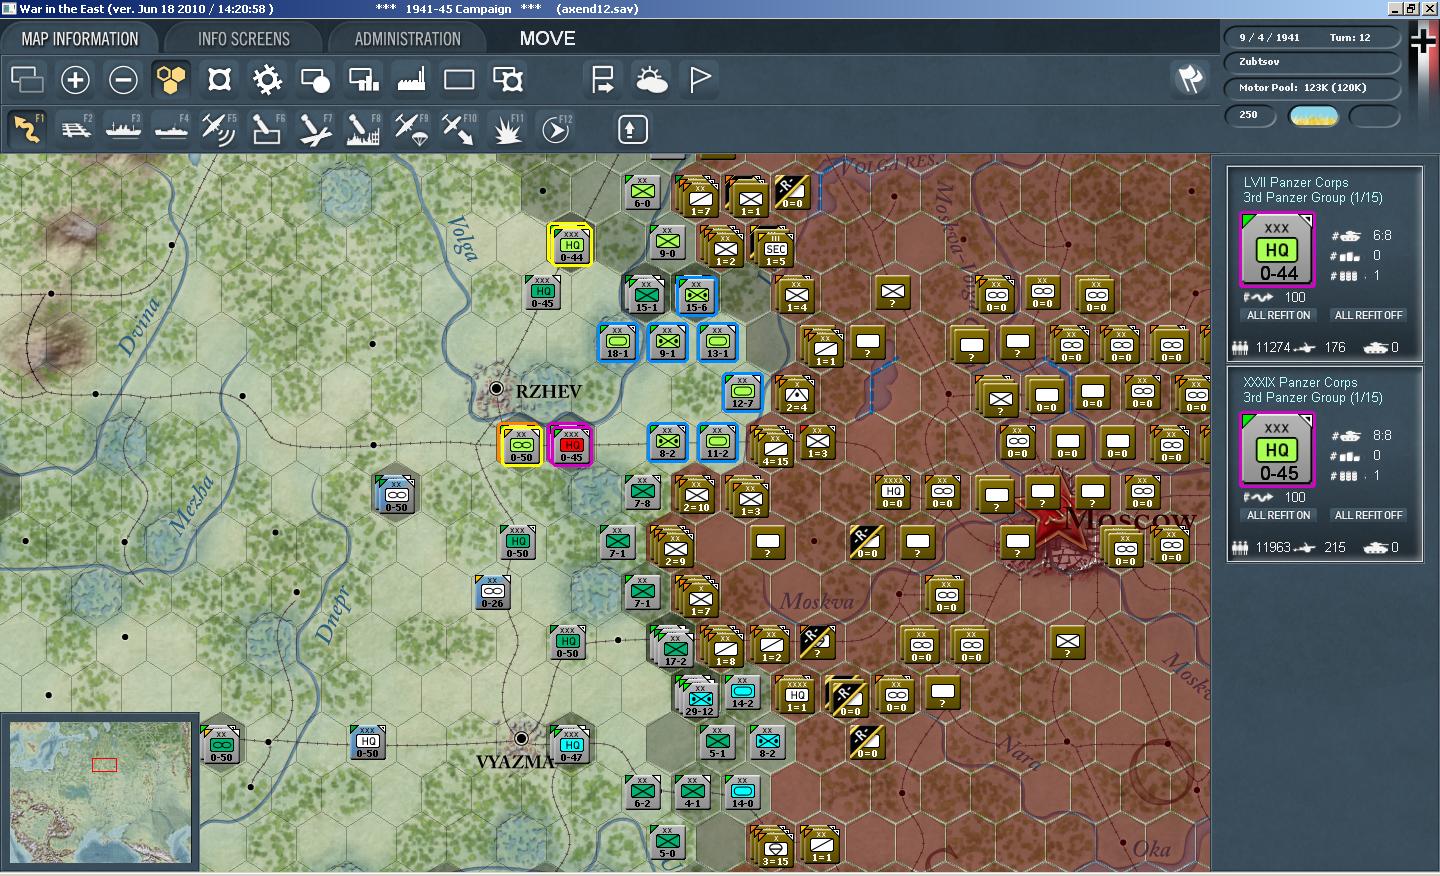Select the LVII Panzer Corps counter in the side panel
The width and height of the screenshot is (1440, 876).
1278,250
